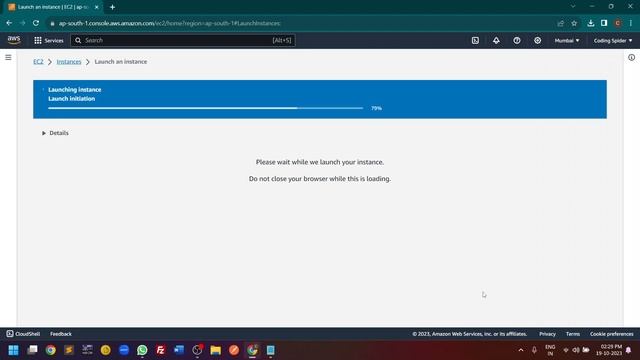Open WhatsApp from the taskbar
This screenshot has height=360, width=640.
142,350
